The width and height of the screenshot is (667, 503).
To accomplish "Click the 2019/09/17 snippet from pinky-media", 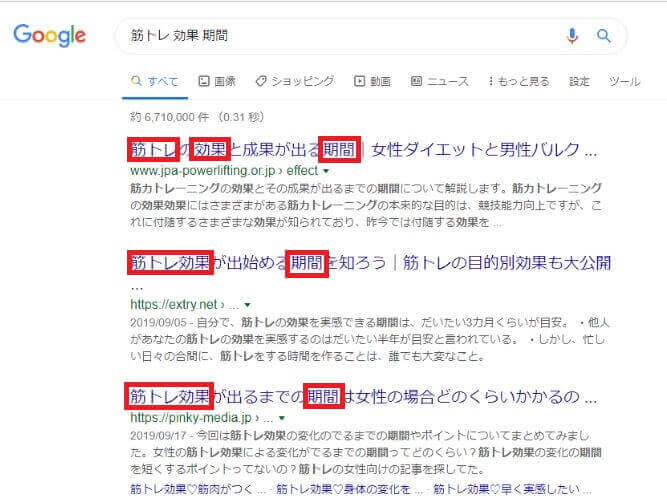I will tap(366, 452).
